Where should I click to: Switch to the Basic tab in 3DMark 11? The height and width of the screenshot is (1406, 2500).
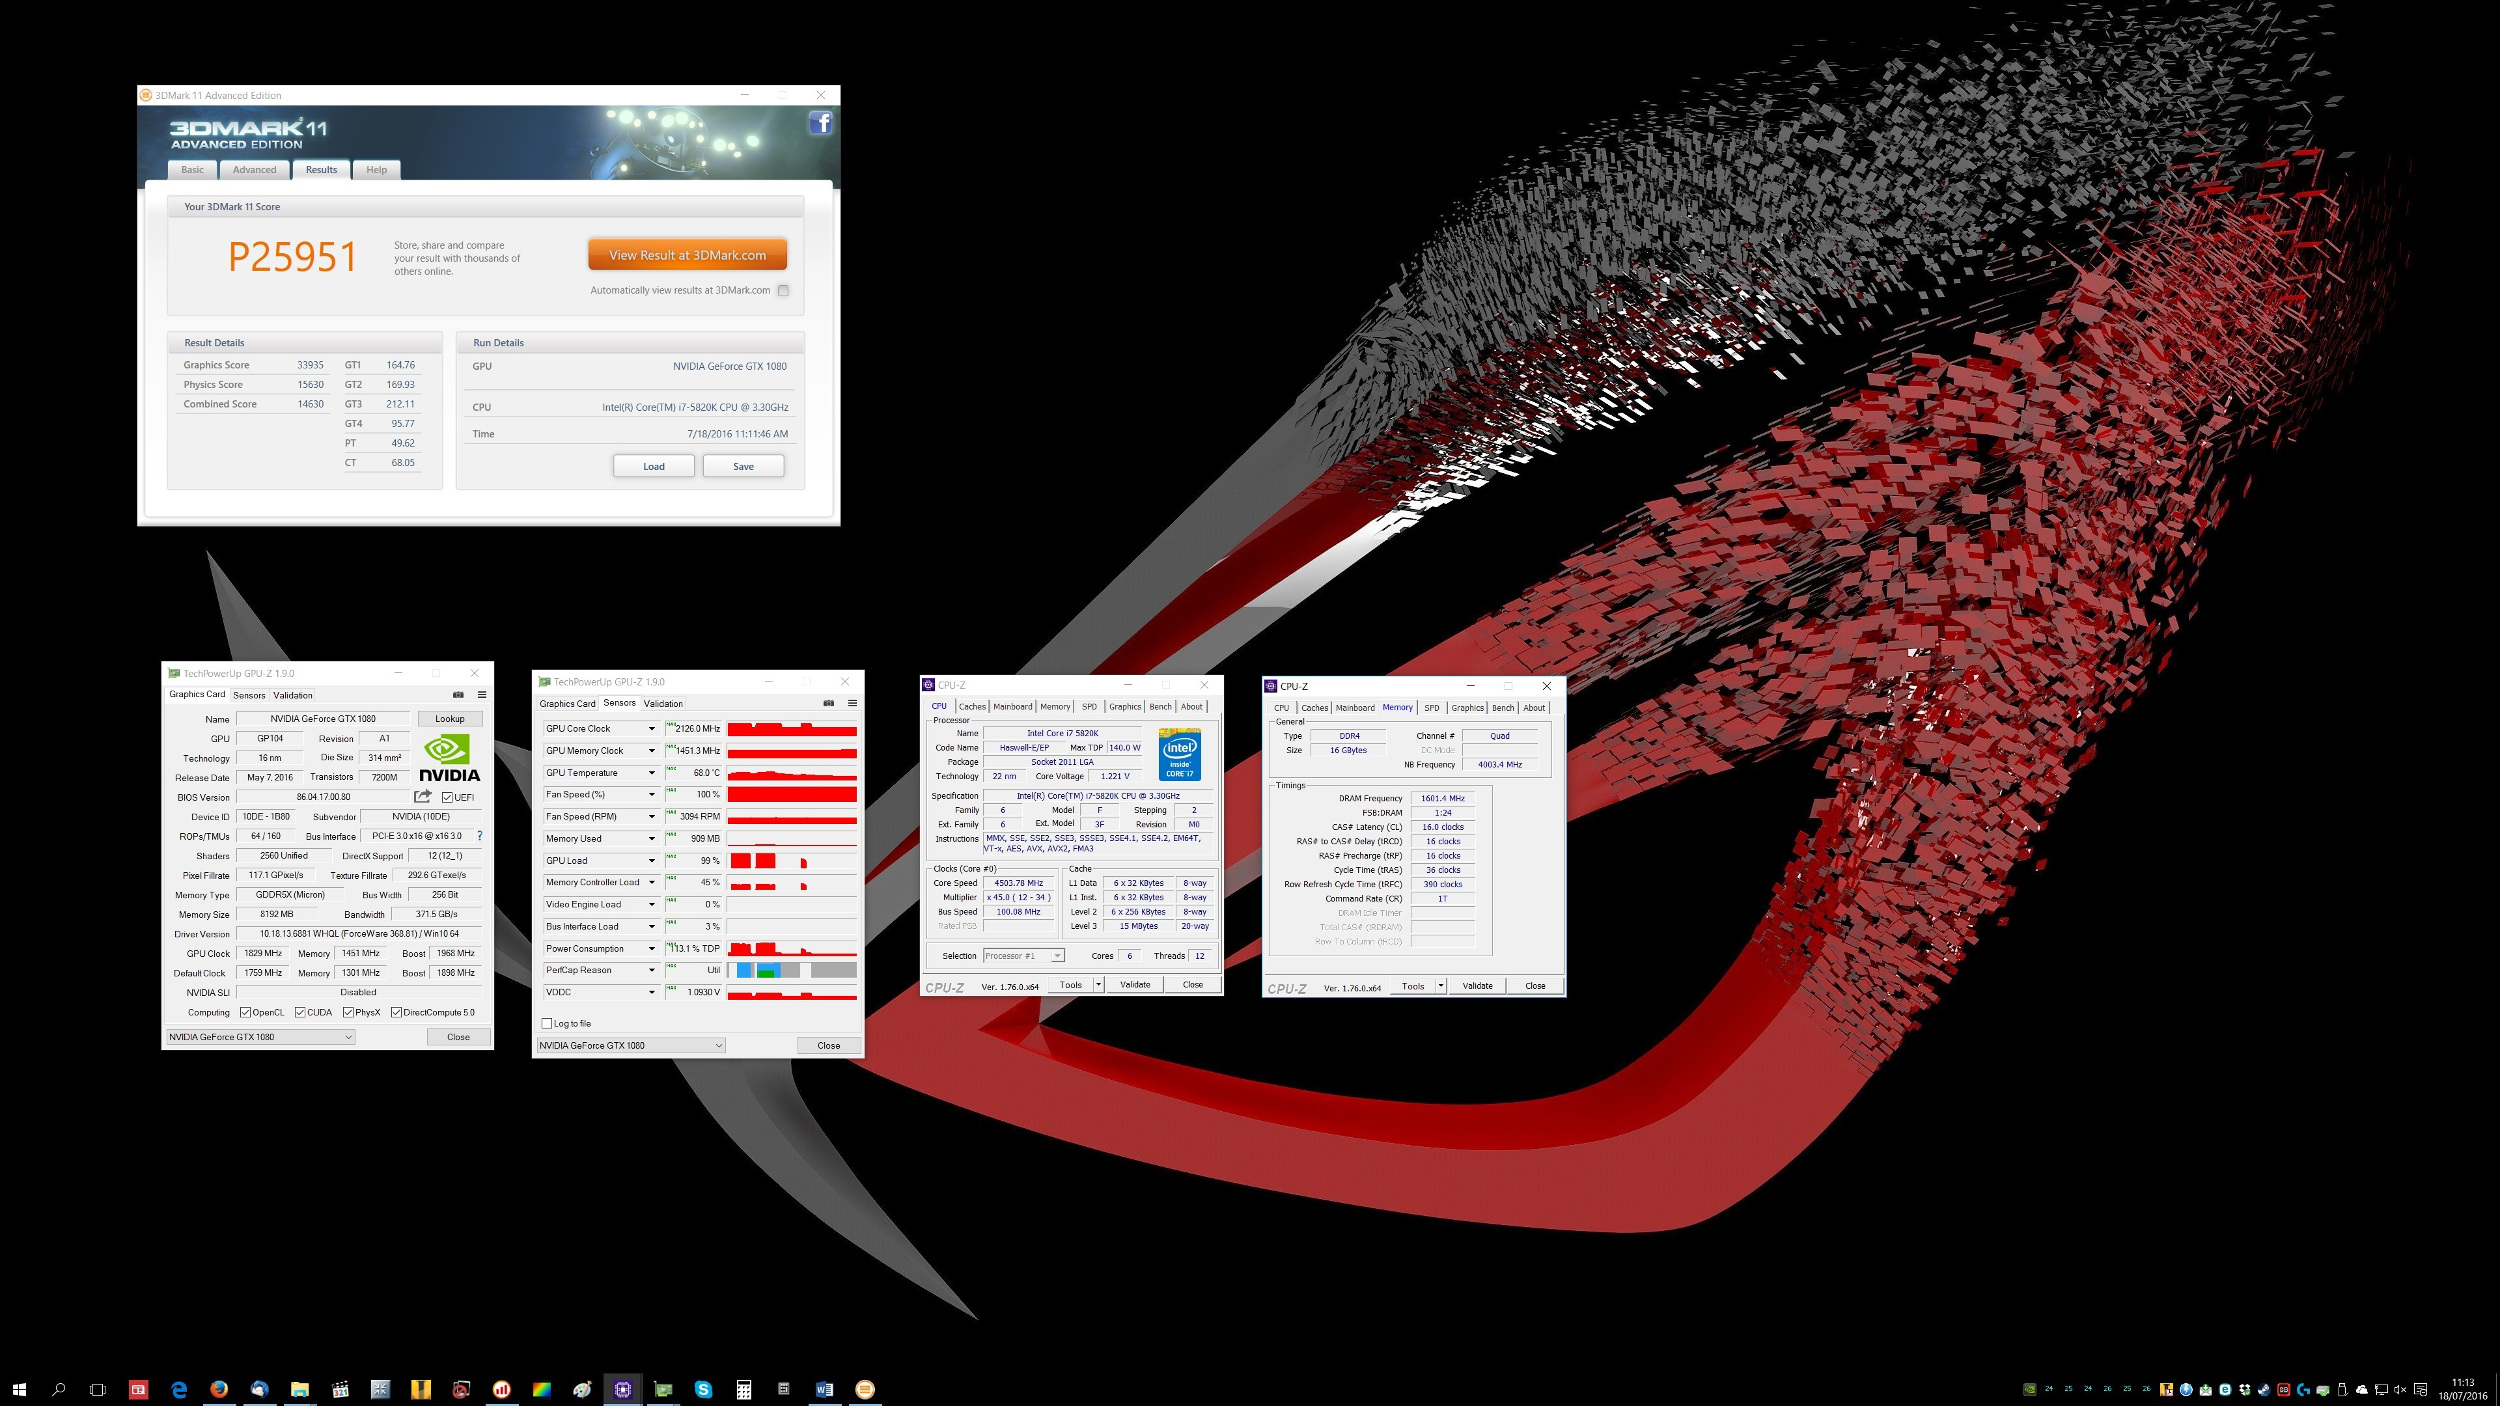point(192,170)
